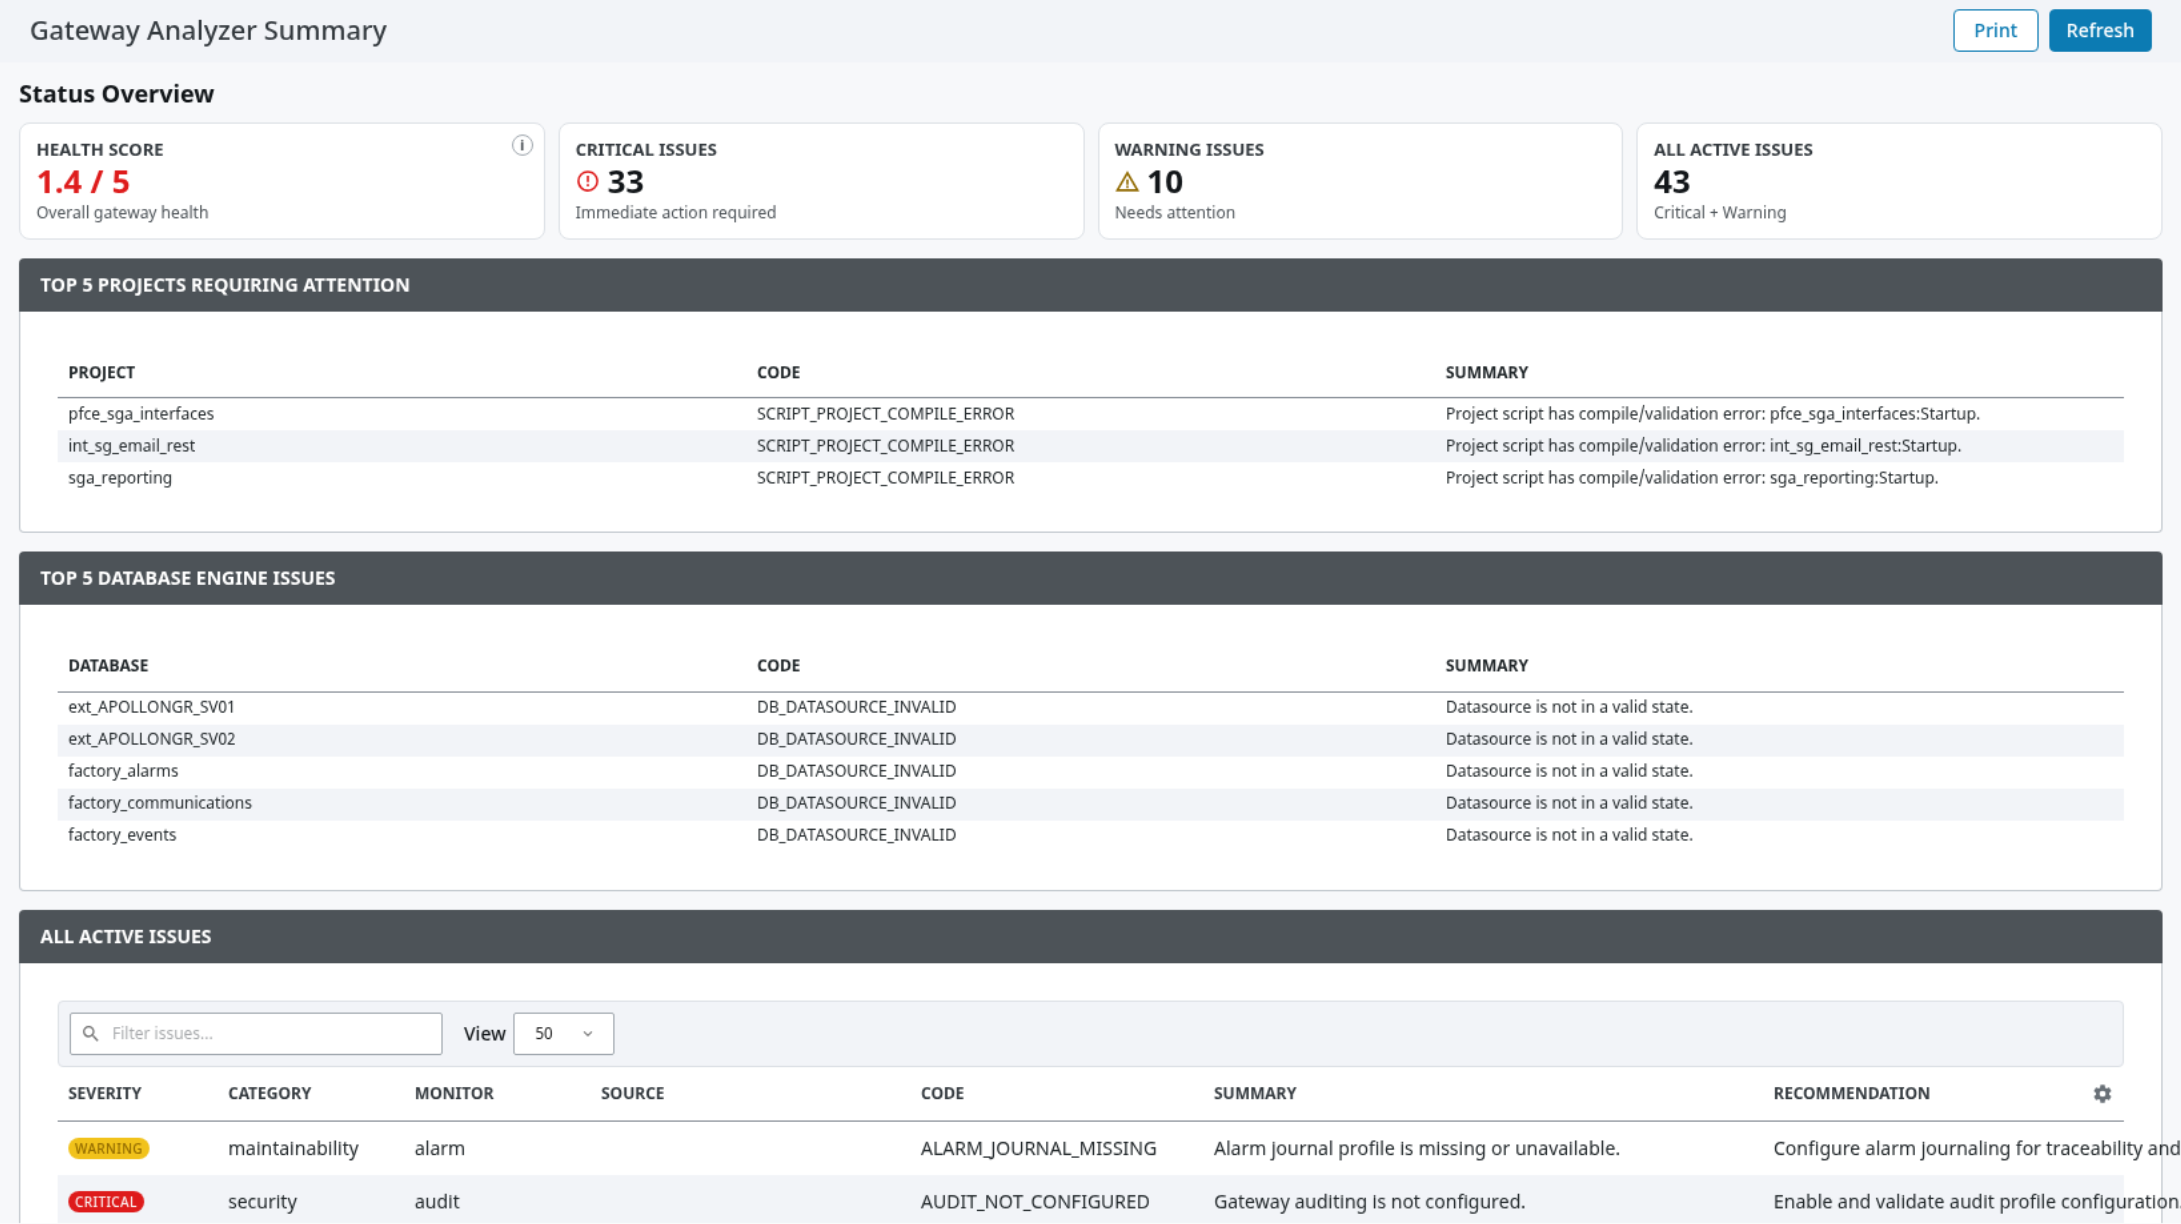2181x1224 pixels.
Task: Click the security category cell
Action: pos(262,1202)
